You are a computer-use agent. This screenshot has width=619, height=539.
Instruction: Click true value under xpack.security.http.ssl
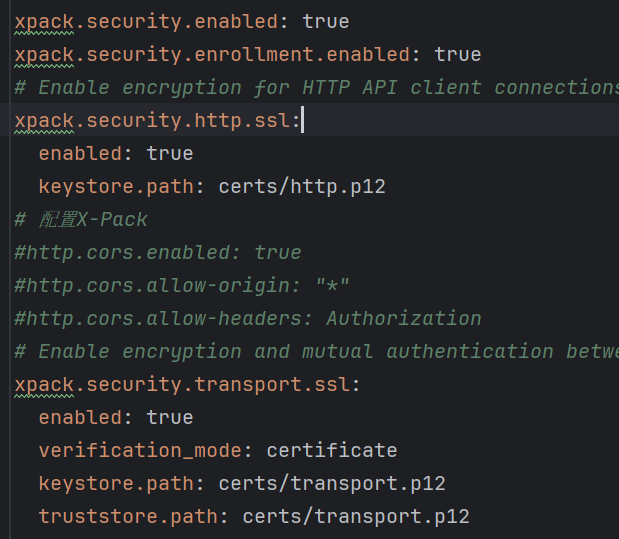pyautogui.click(x=170, y=154)
